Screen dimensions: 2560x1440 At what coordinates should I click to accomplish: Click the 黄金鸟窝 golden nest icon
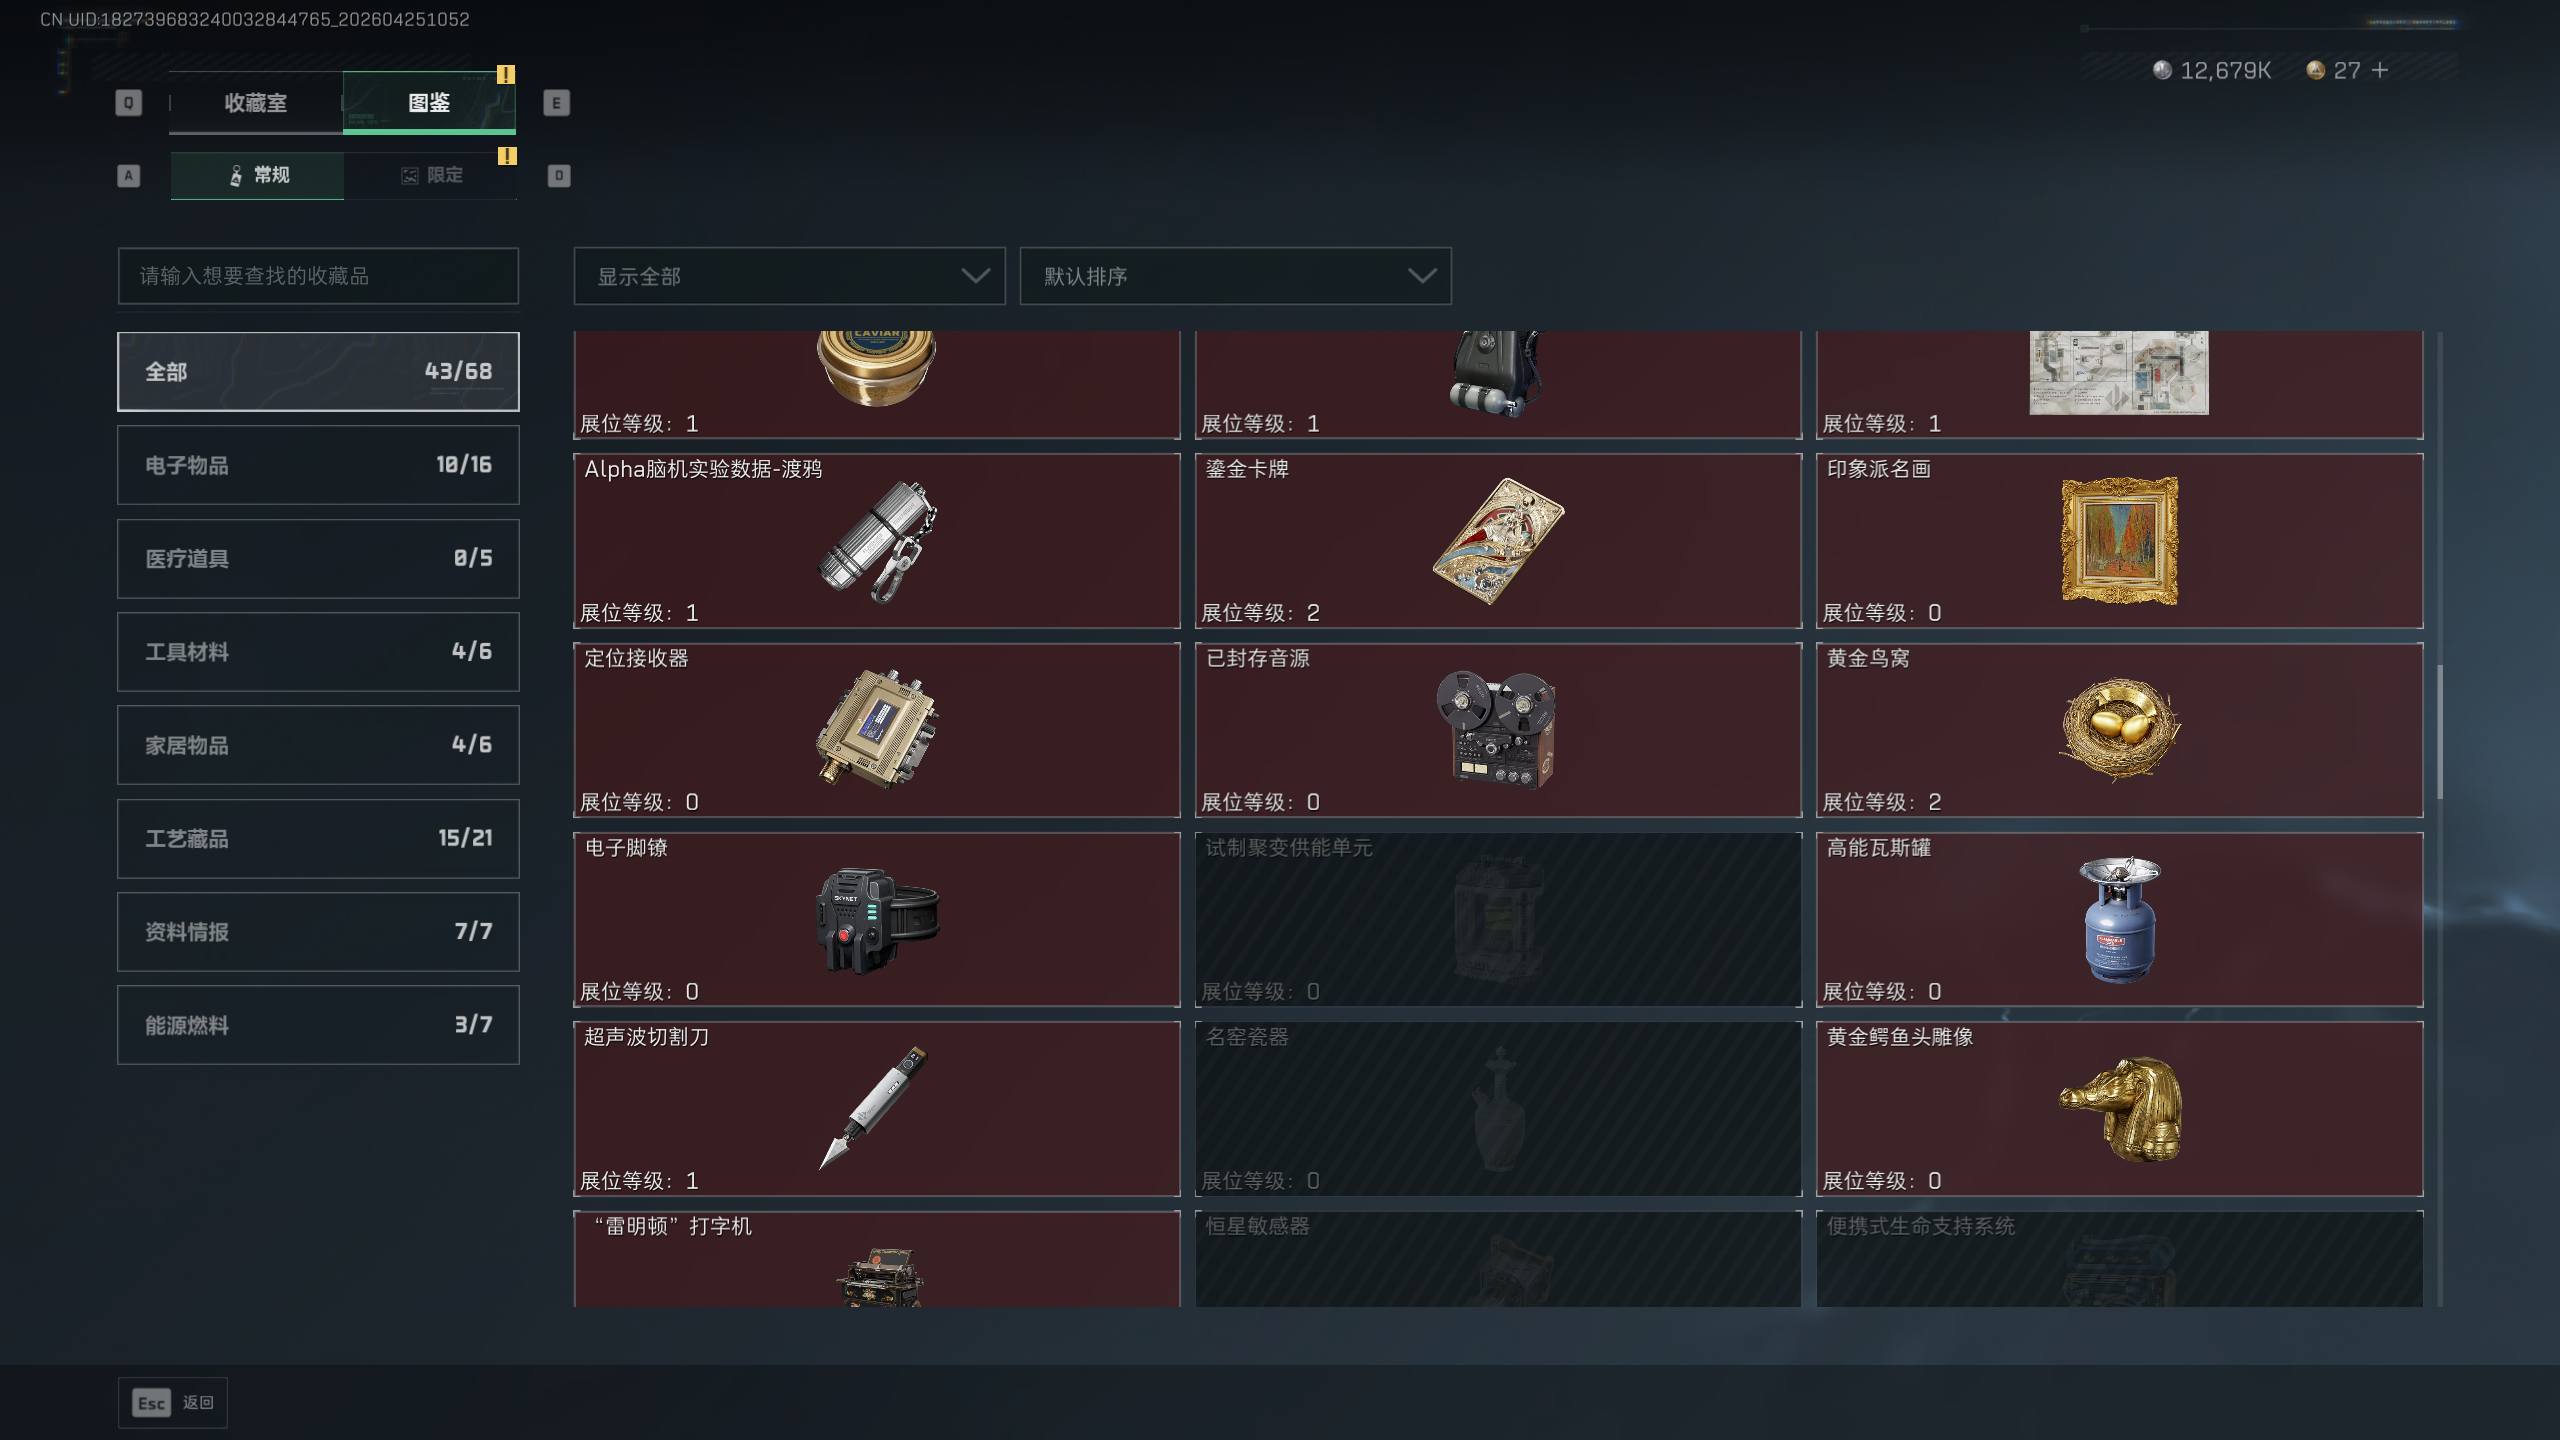point(2119,729)
